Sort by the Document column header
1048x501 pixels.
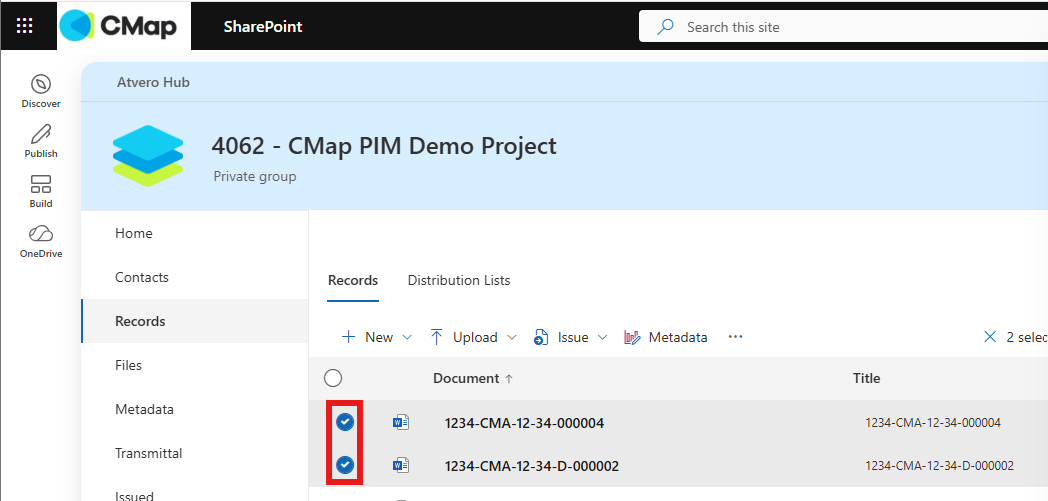(473, 379)
